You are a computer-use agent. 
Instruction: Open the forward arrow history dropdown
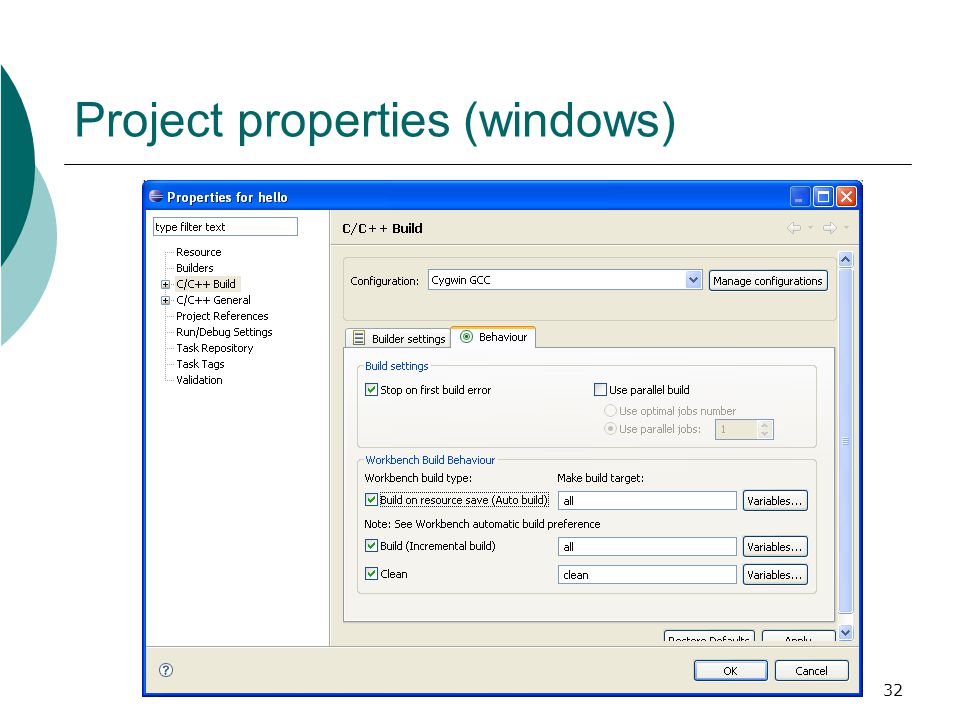click(846, 228)
